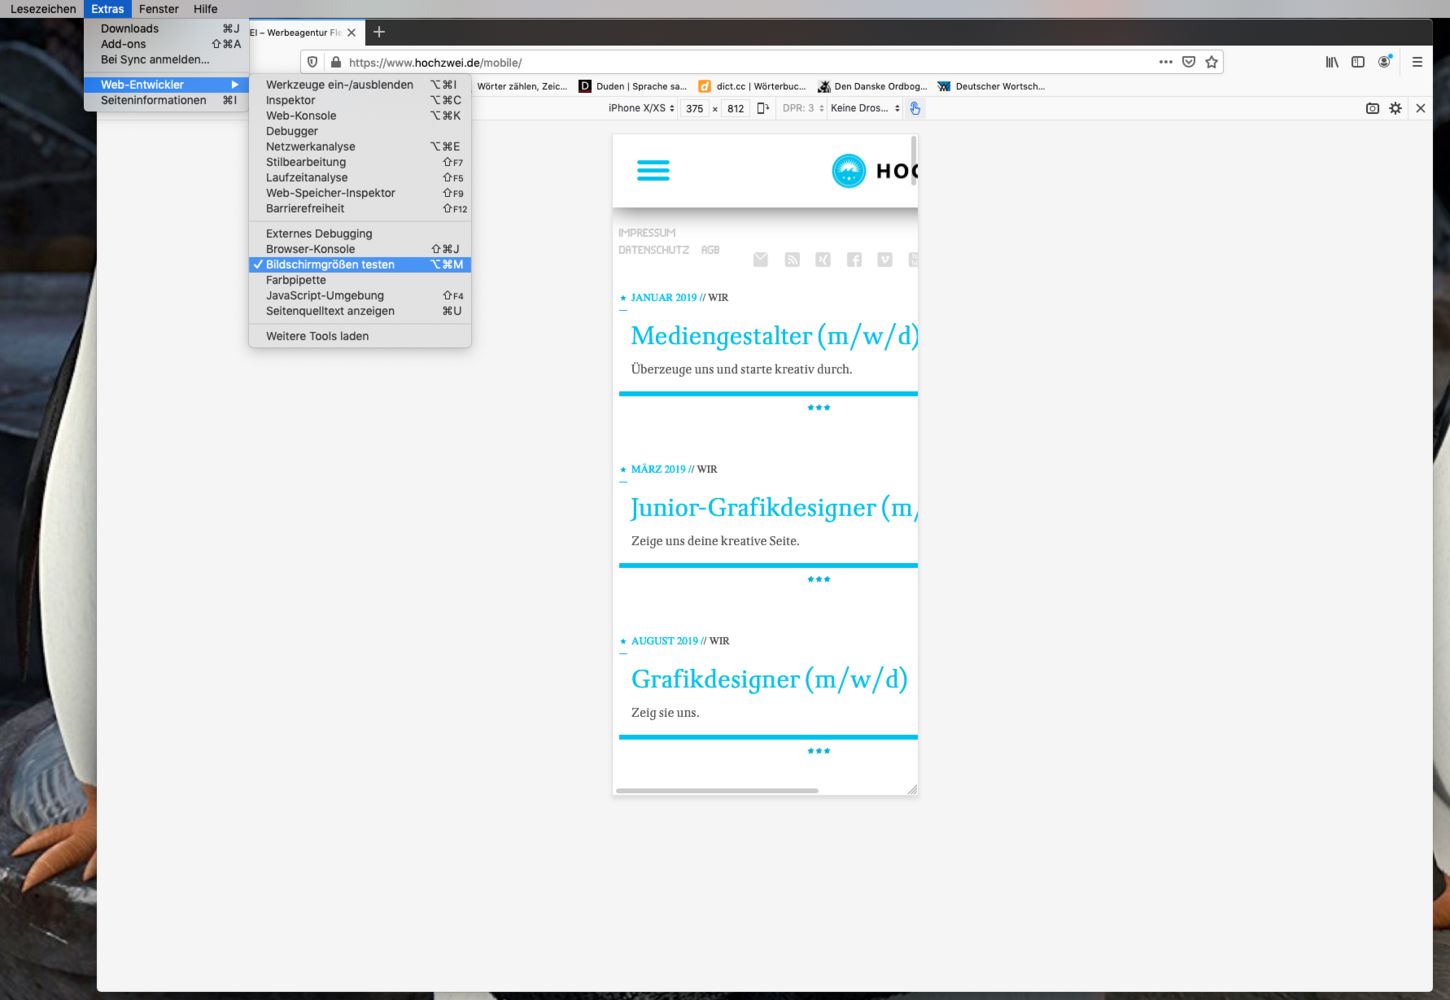Click the viewport width field showing 375

694,108
